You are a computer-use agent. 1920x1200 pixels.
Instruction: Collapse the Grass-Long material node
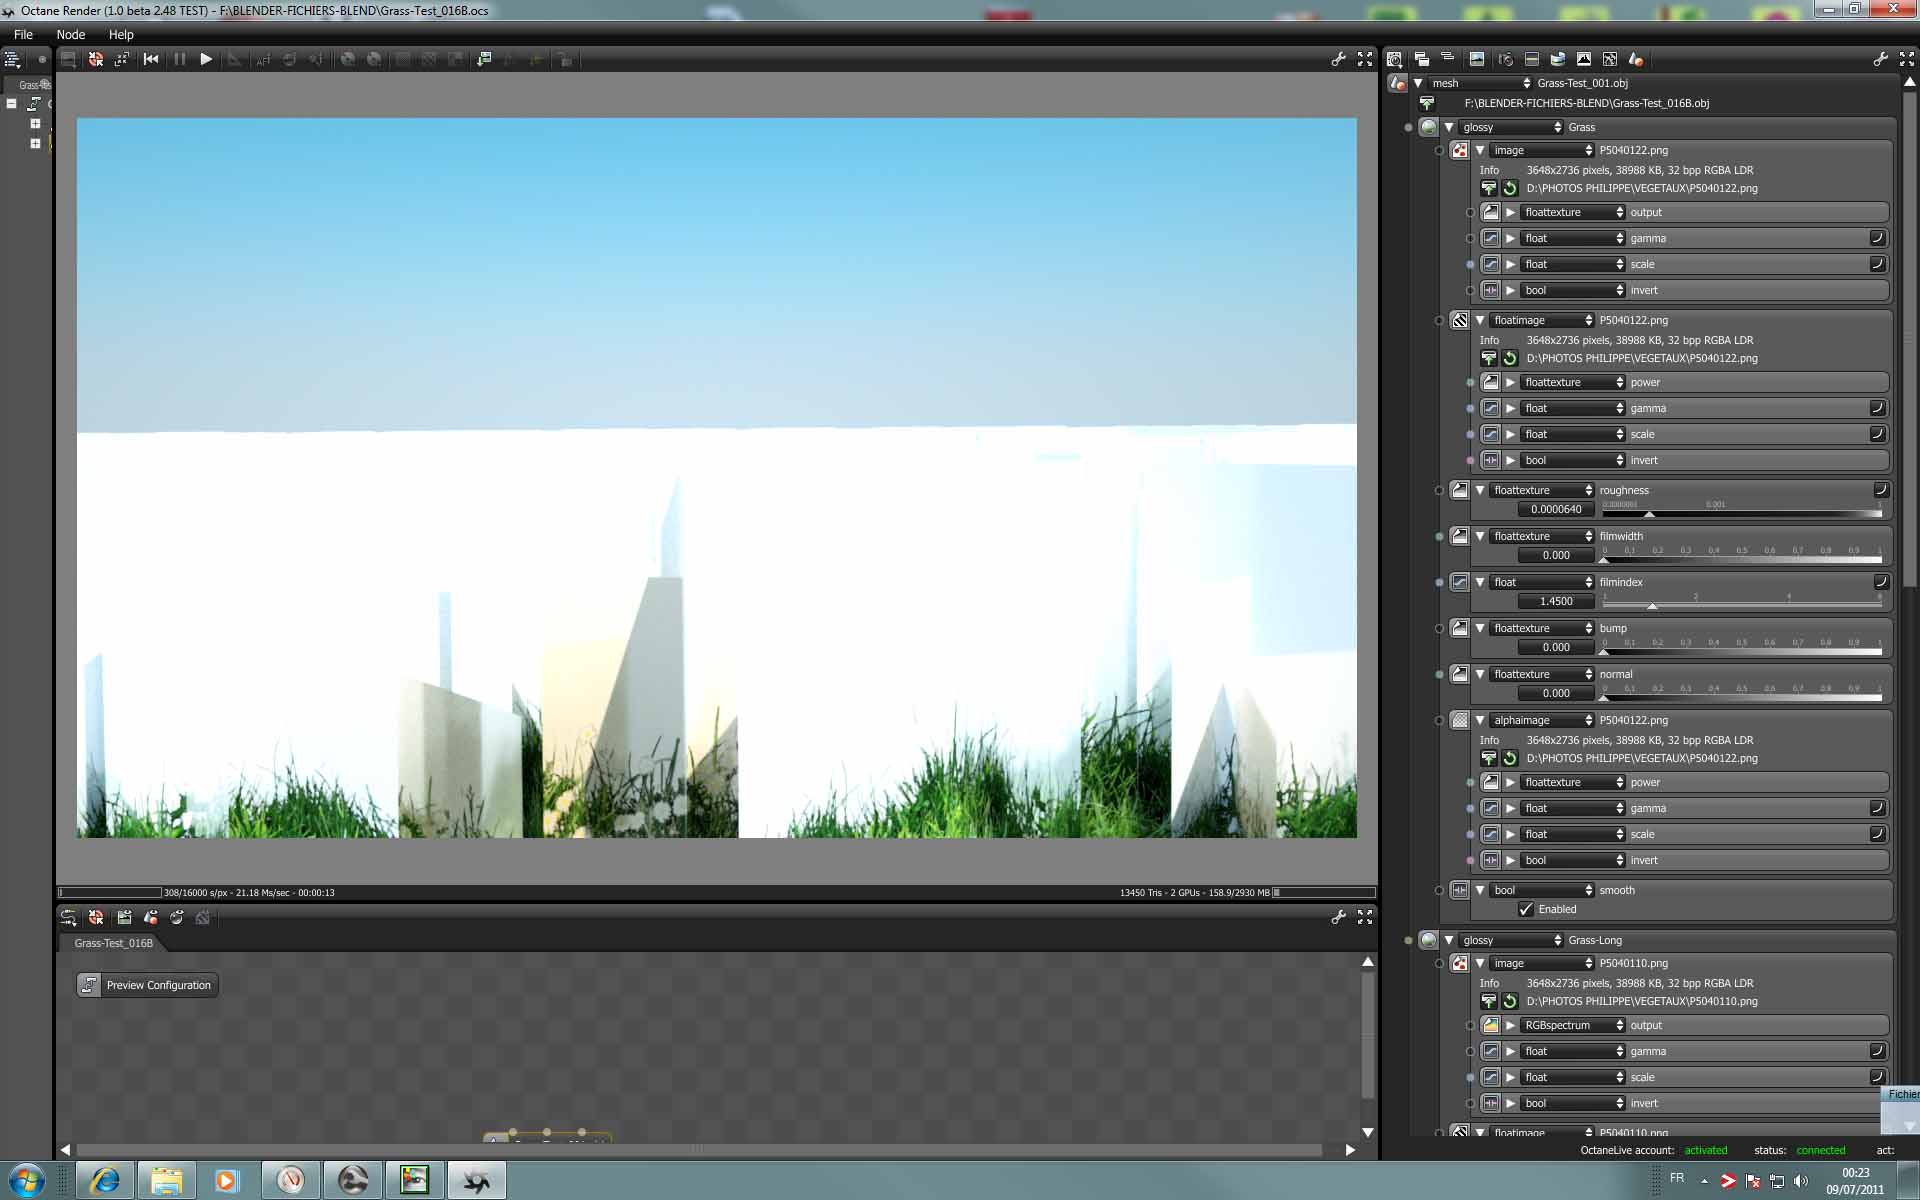[x=1449, y=940]
